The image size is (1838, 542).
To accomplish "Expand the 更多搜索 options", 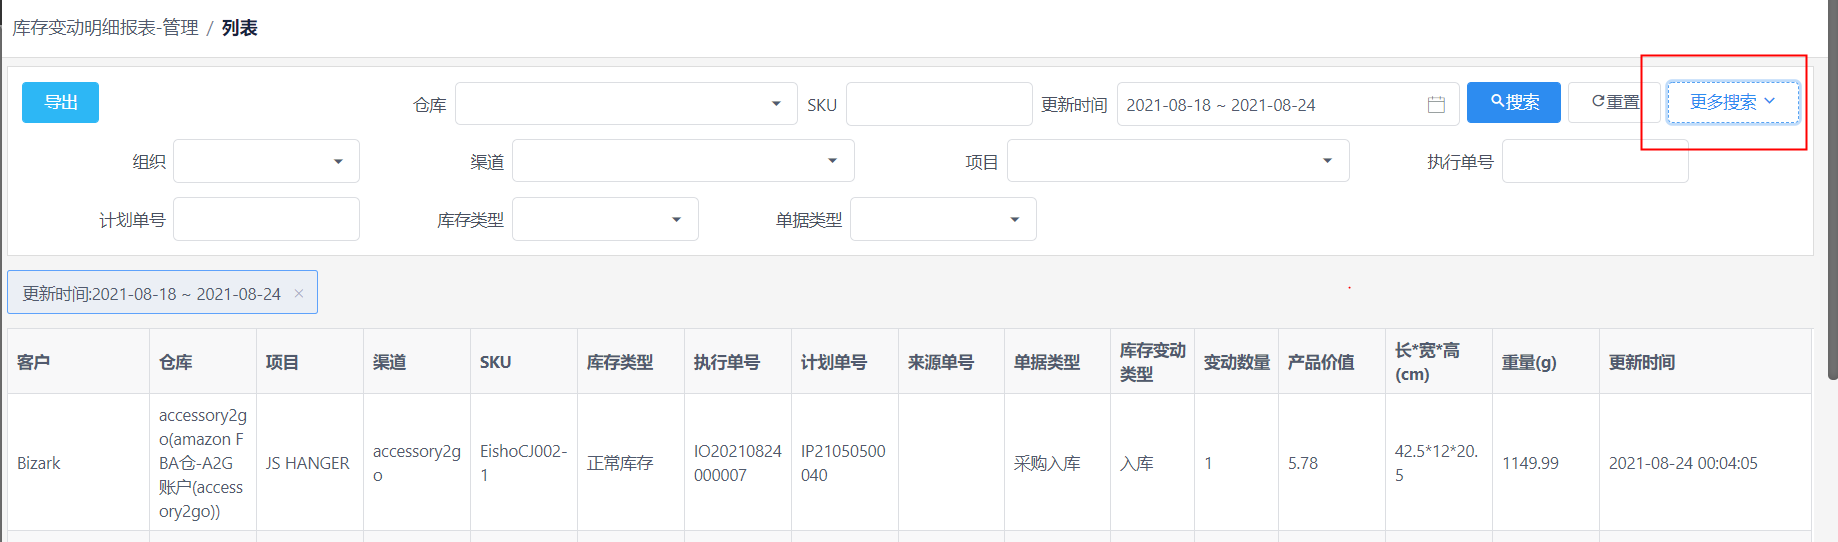I will [x=1732, y=102].
